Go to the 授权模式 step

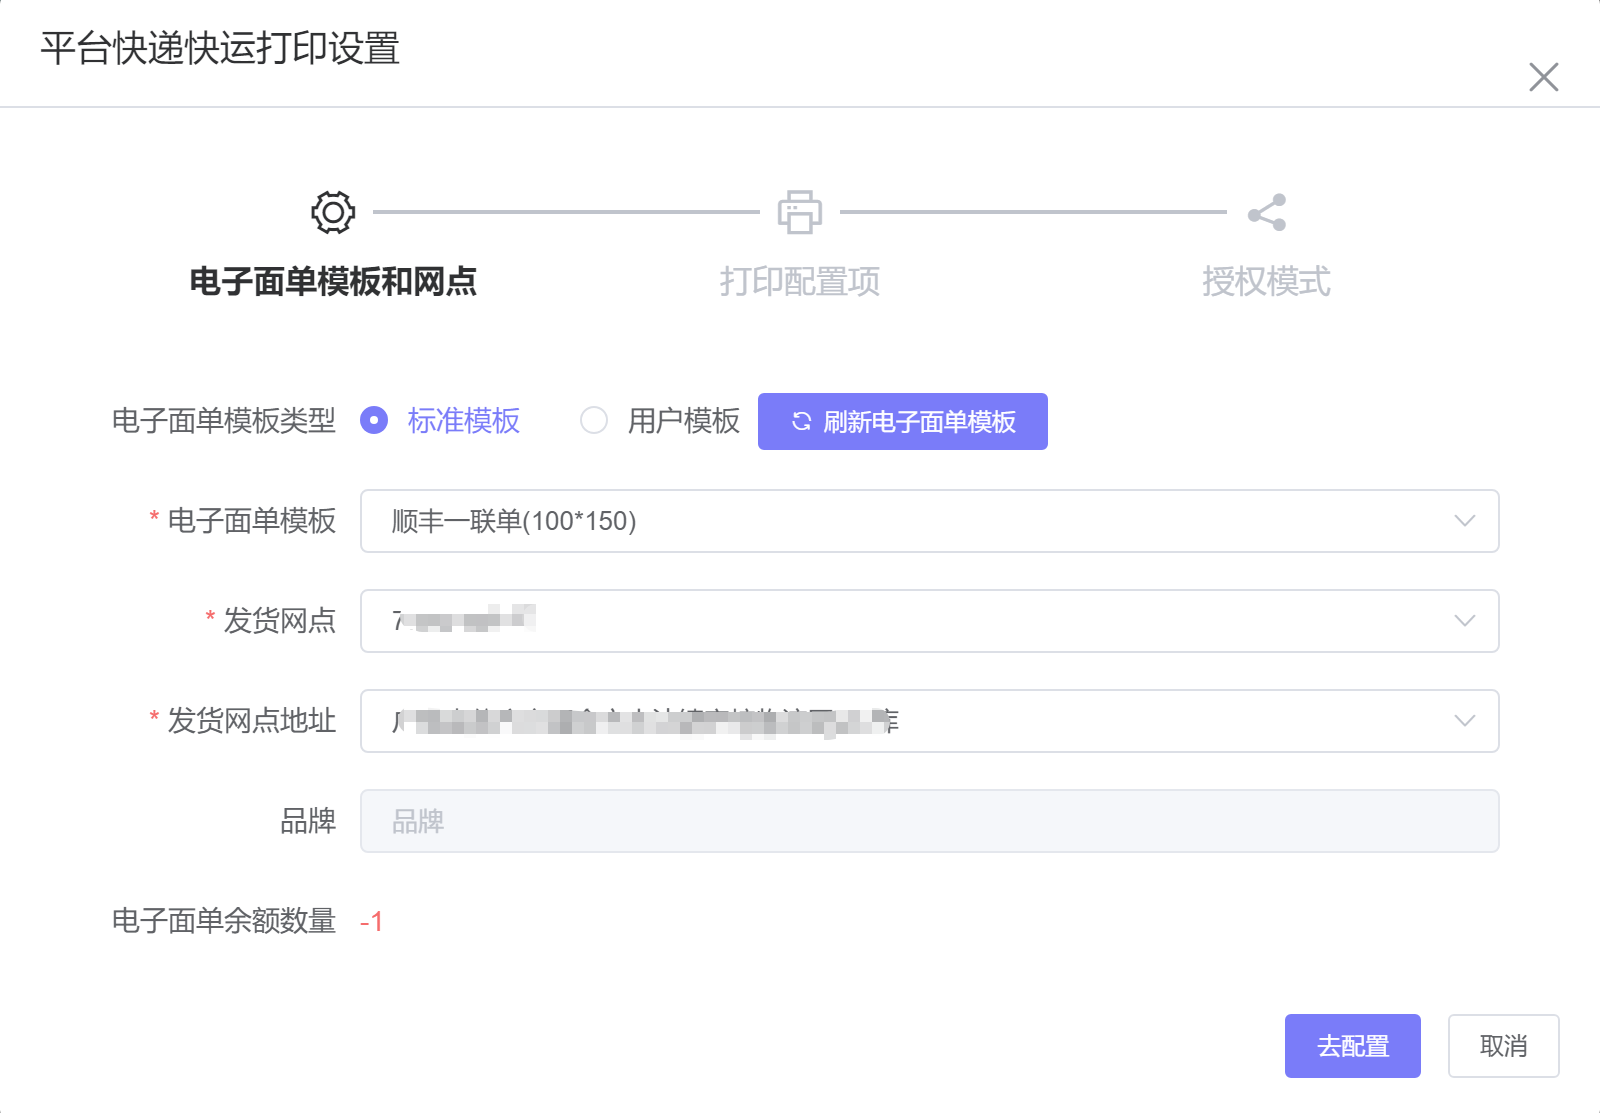(1266, 282)
